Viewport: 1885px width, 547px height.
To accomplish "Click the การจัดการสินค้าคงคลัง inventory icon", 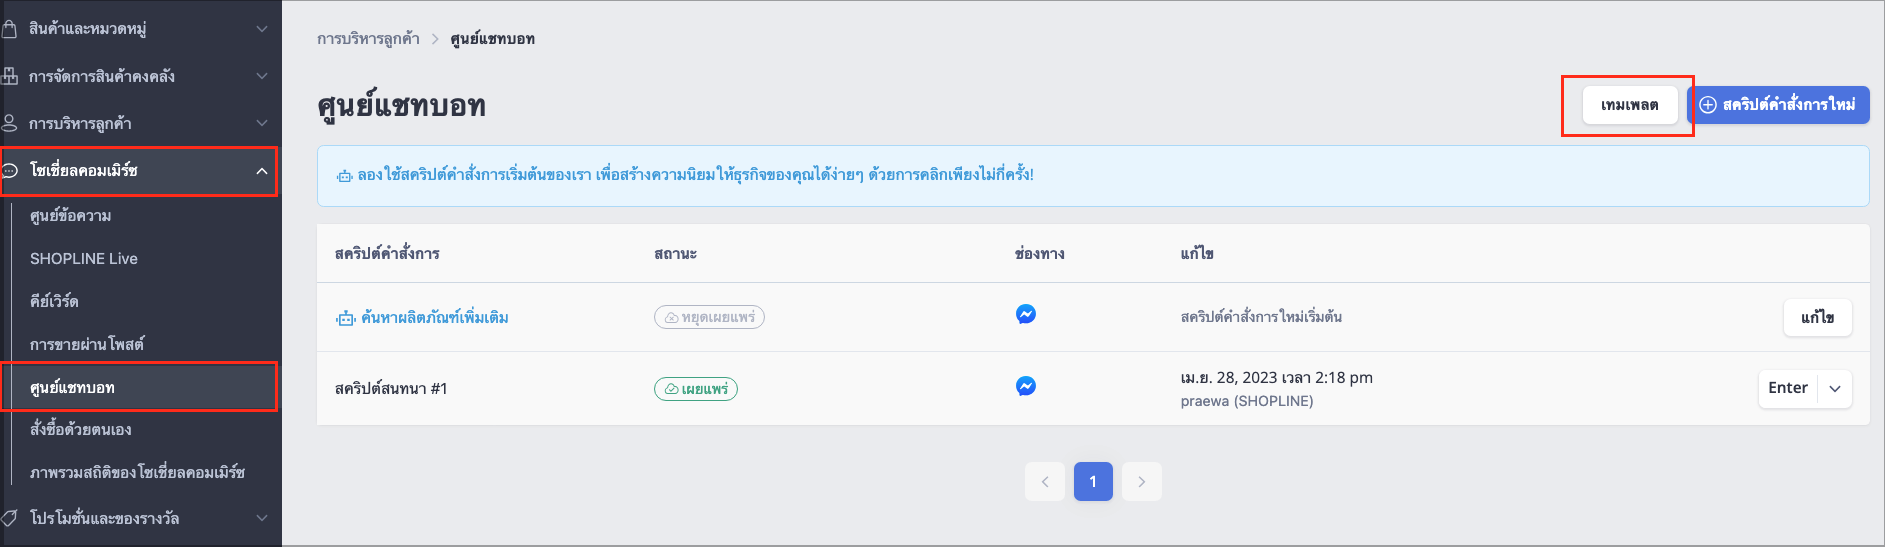I will click(10, 76).
